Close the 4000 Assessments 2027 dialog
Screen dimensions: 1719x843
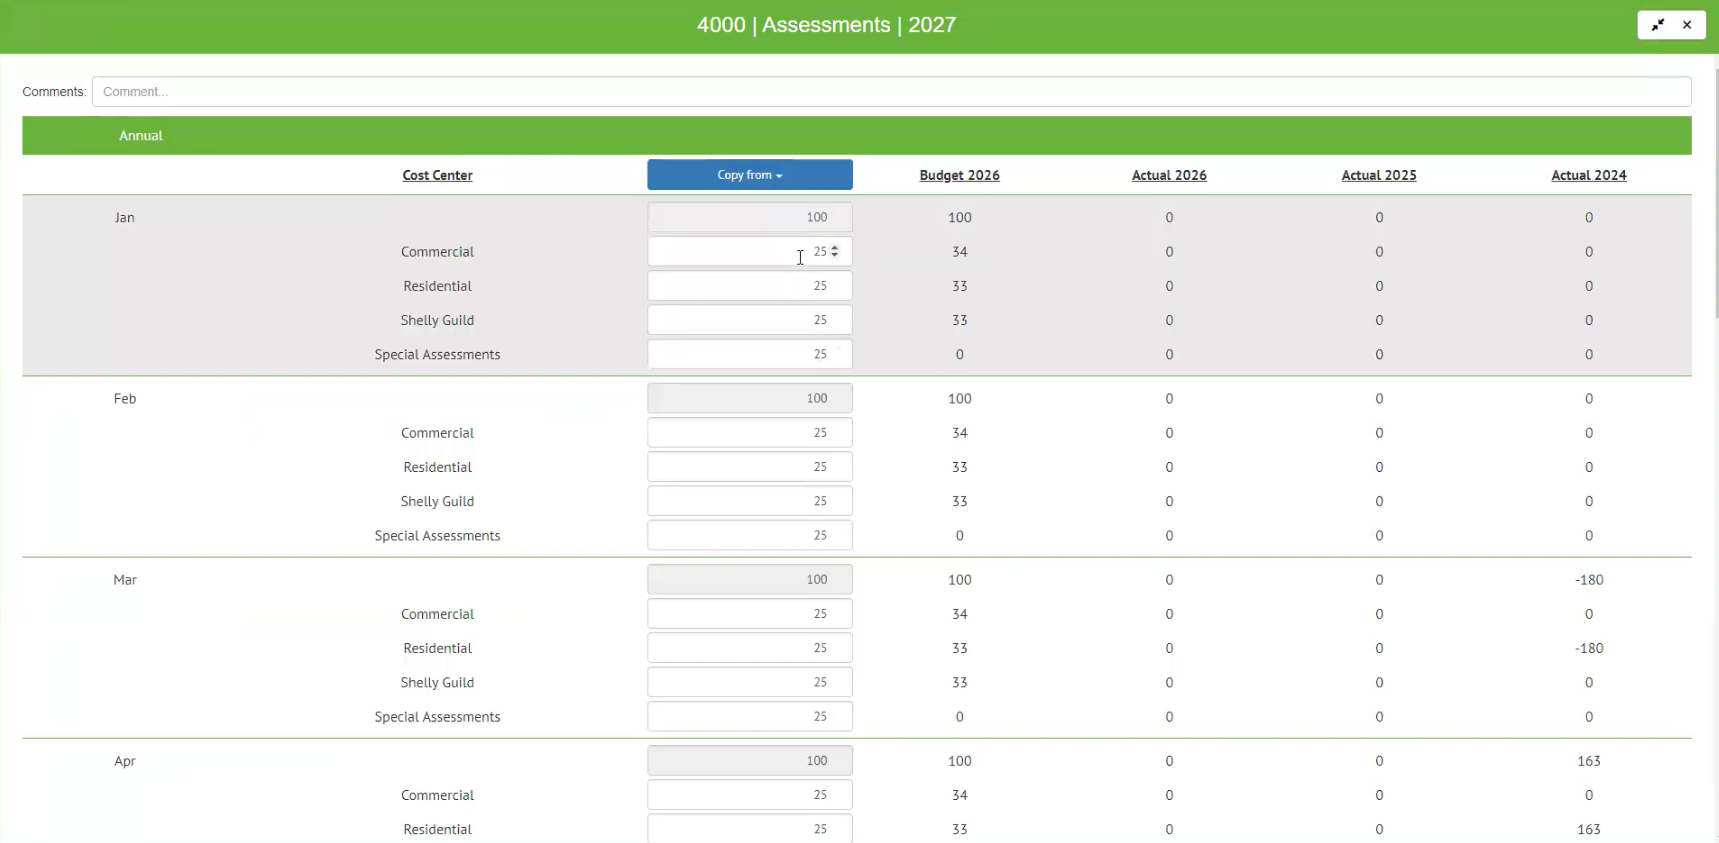tap(1687, 25)
